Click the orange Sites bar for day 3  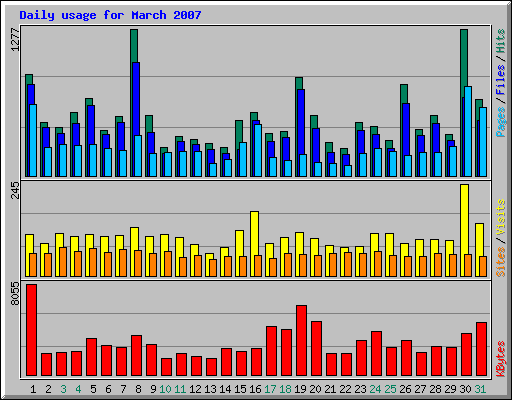tap(63, 262)
